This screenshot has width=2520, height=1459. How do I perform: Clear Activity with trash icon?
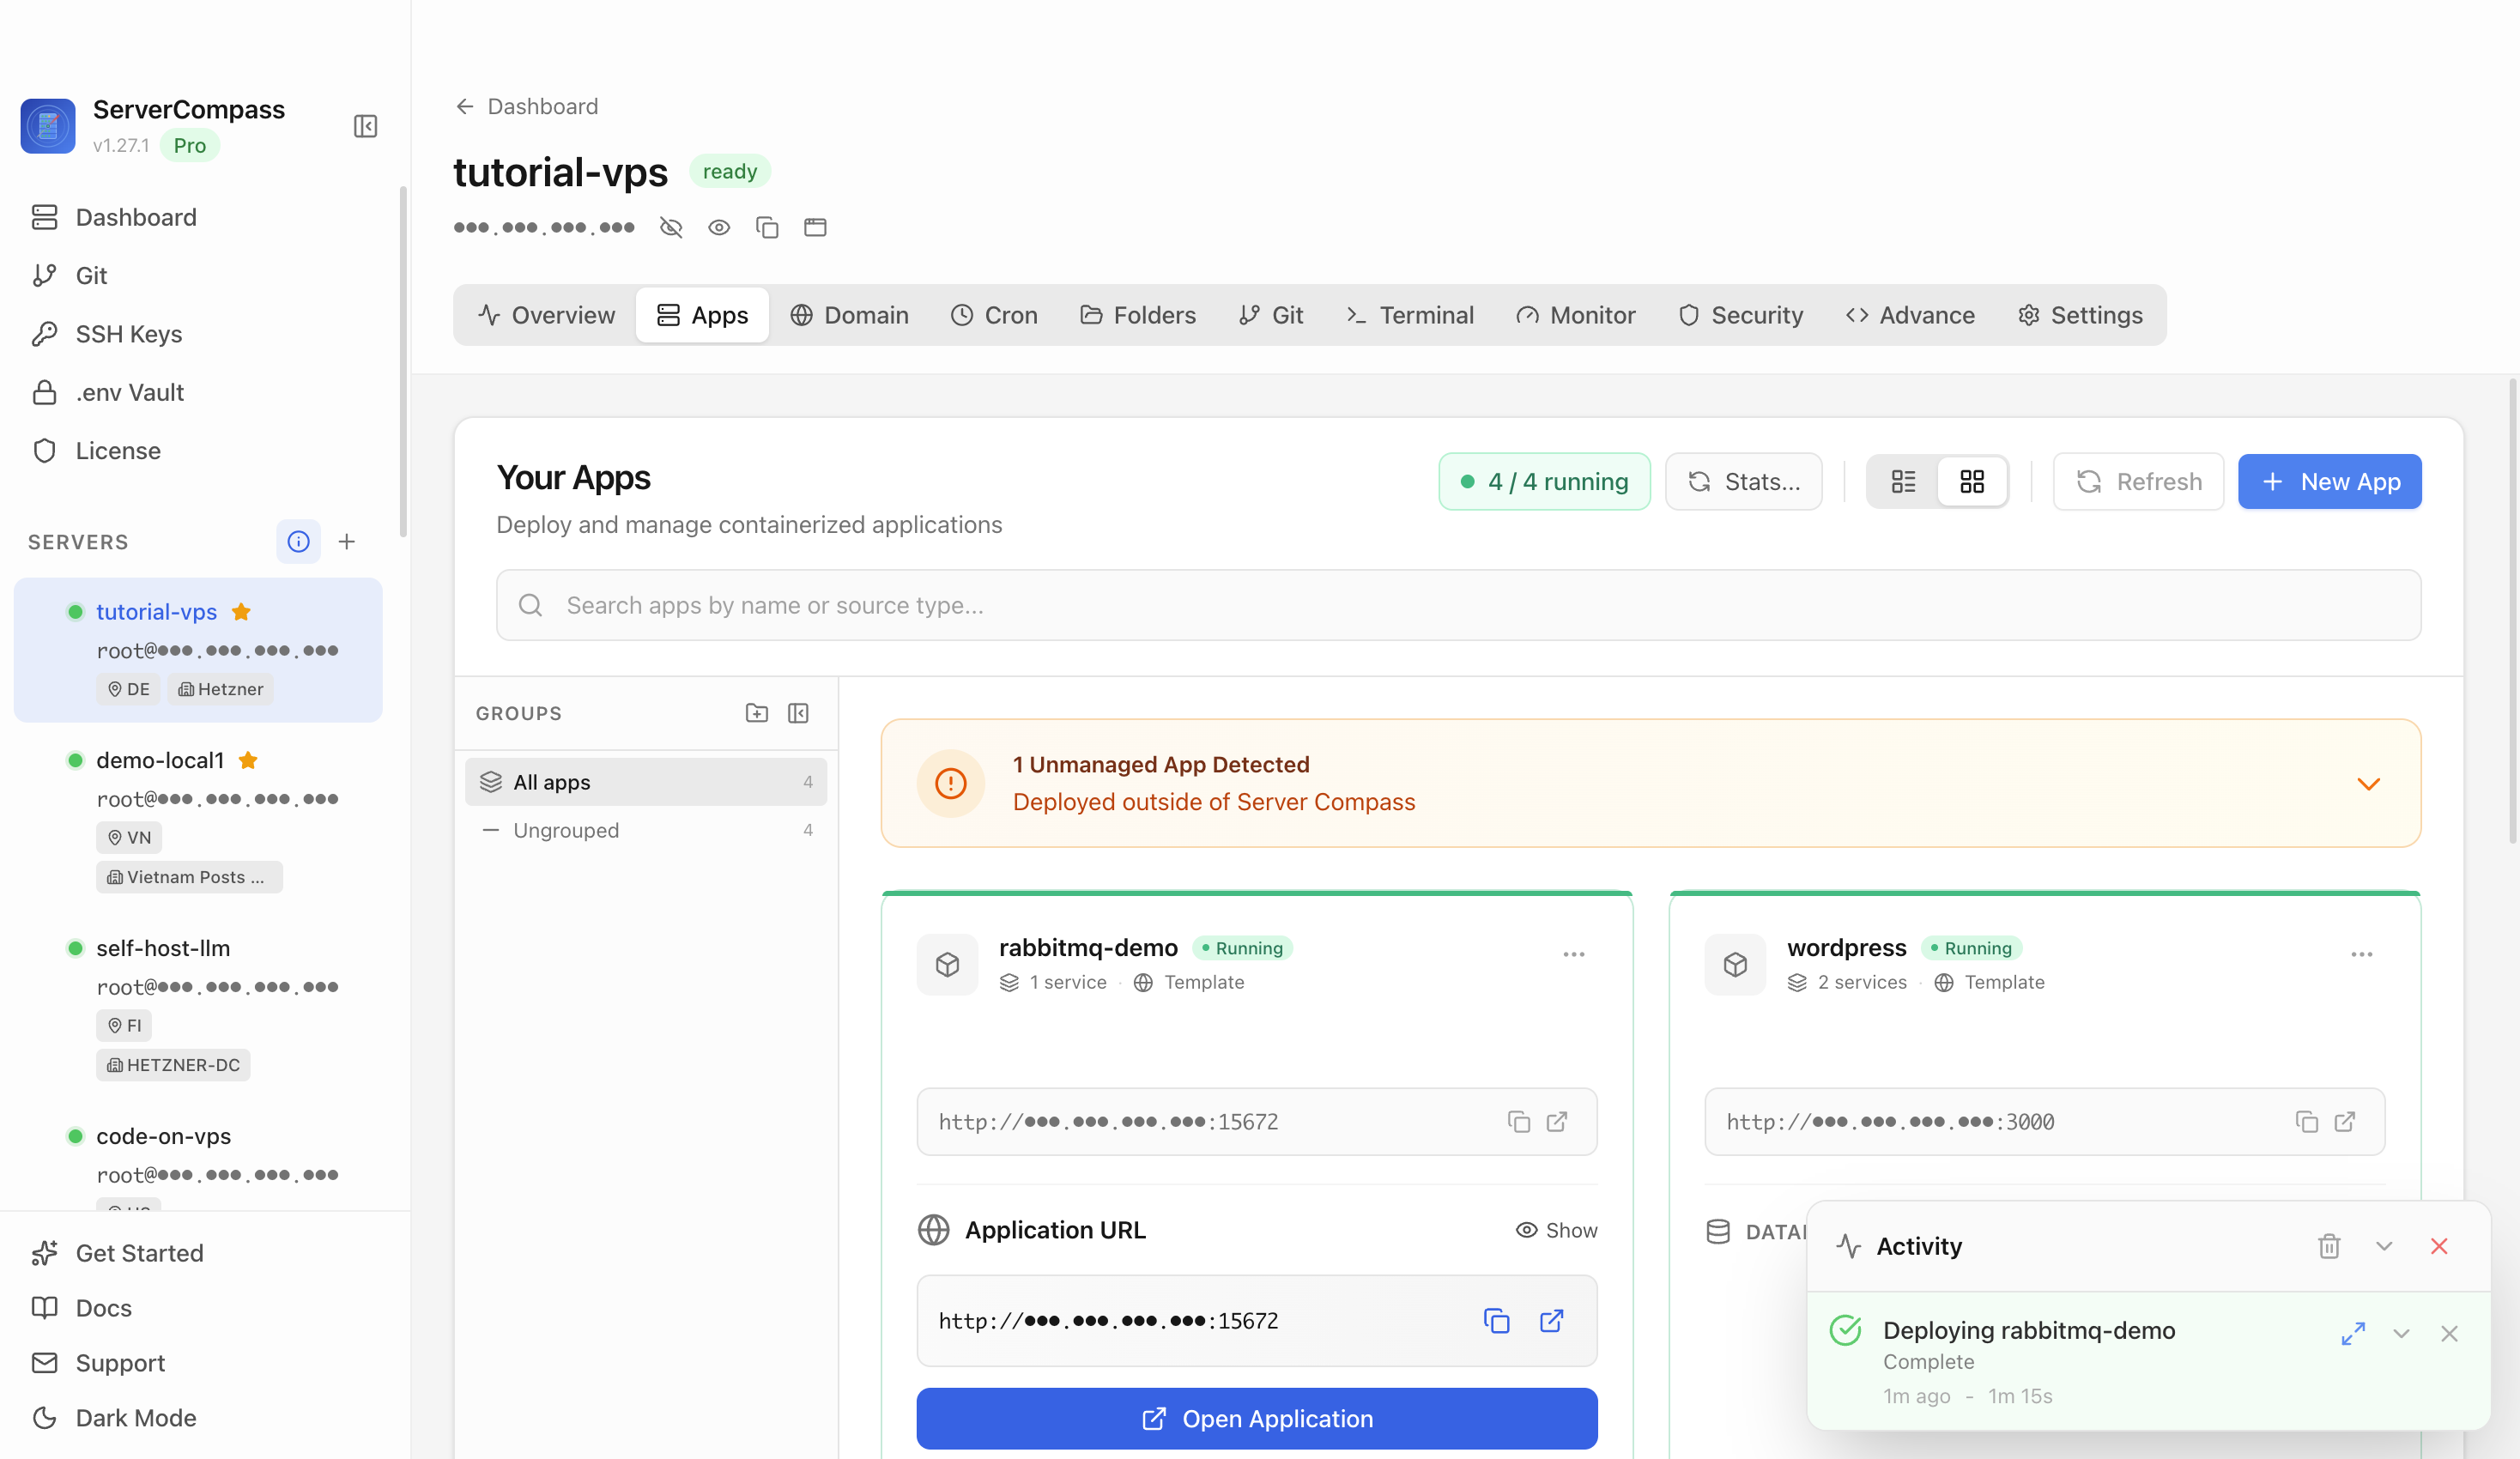[x=2329, y=1246]
